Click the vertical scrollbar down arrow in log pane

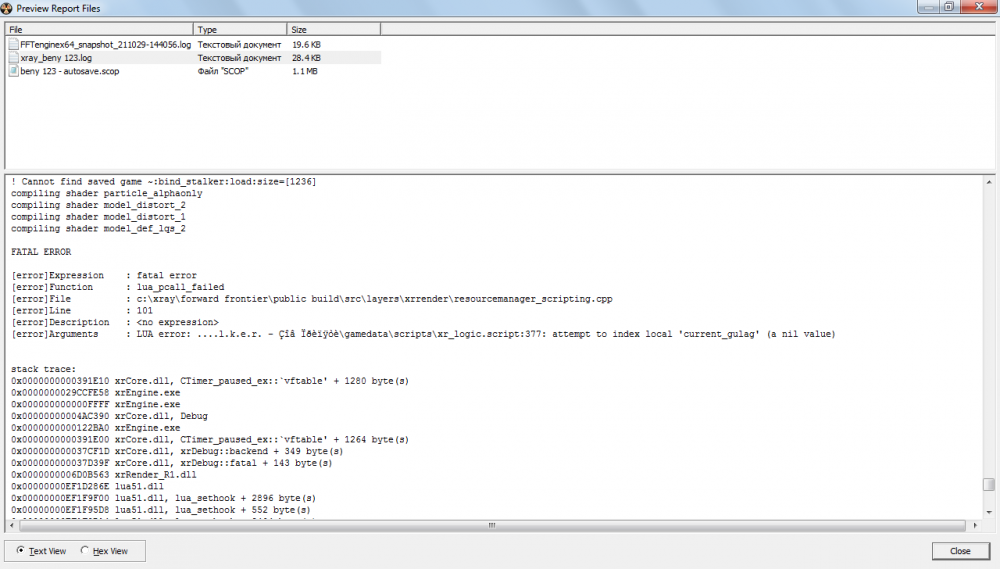(x=989, y=512)
